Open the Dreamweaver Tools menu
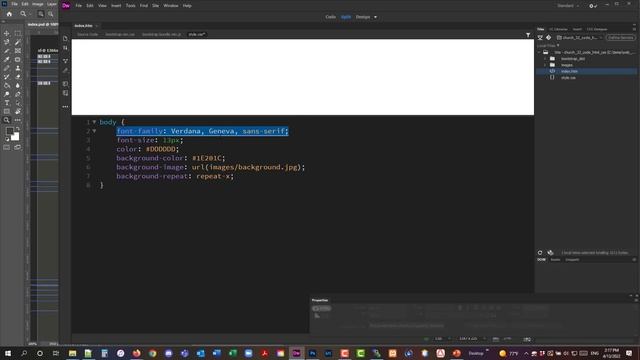Screen dimensions: 640x360 point(131,6)
